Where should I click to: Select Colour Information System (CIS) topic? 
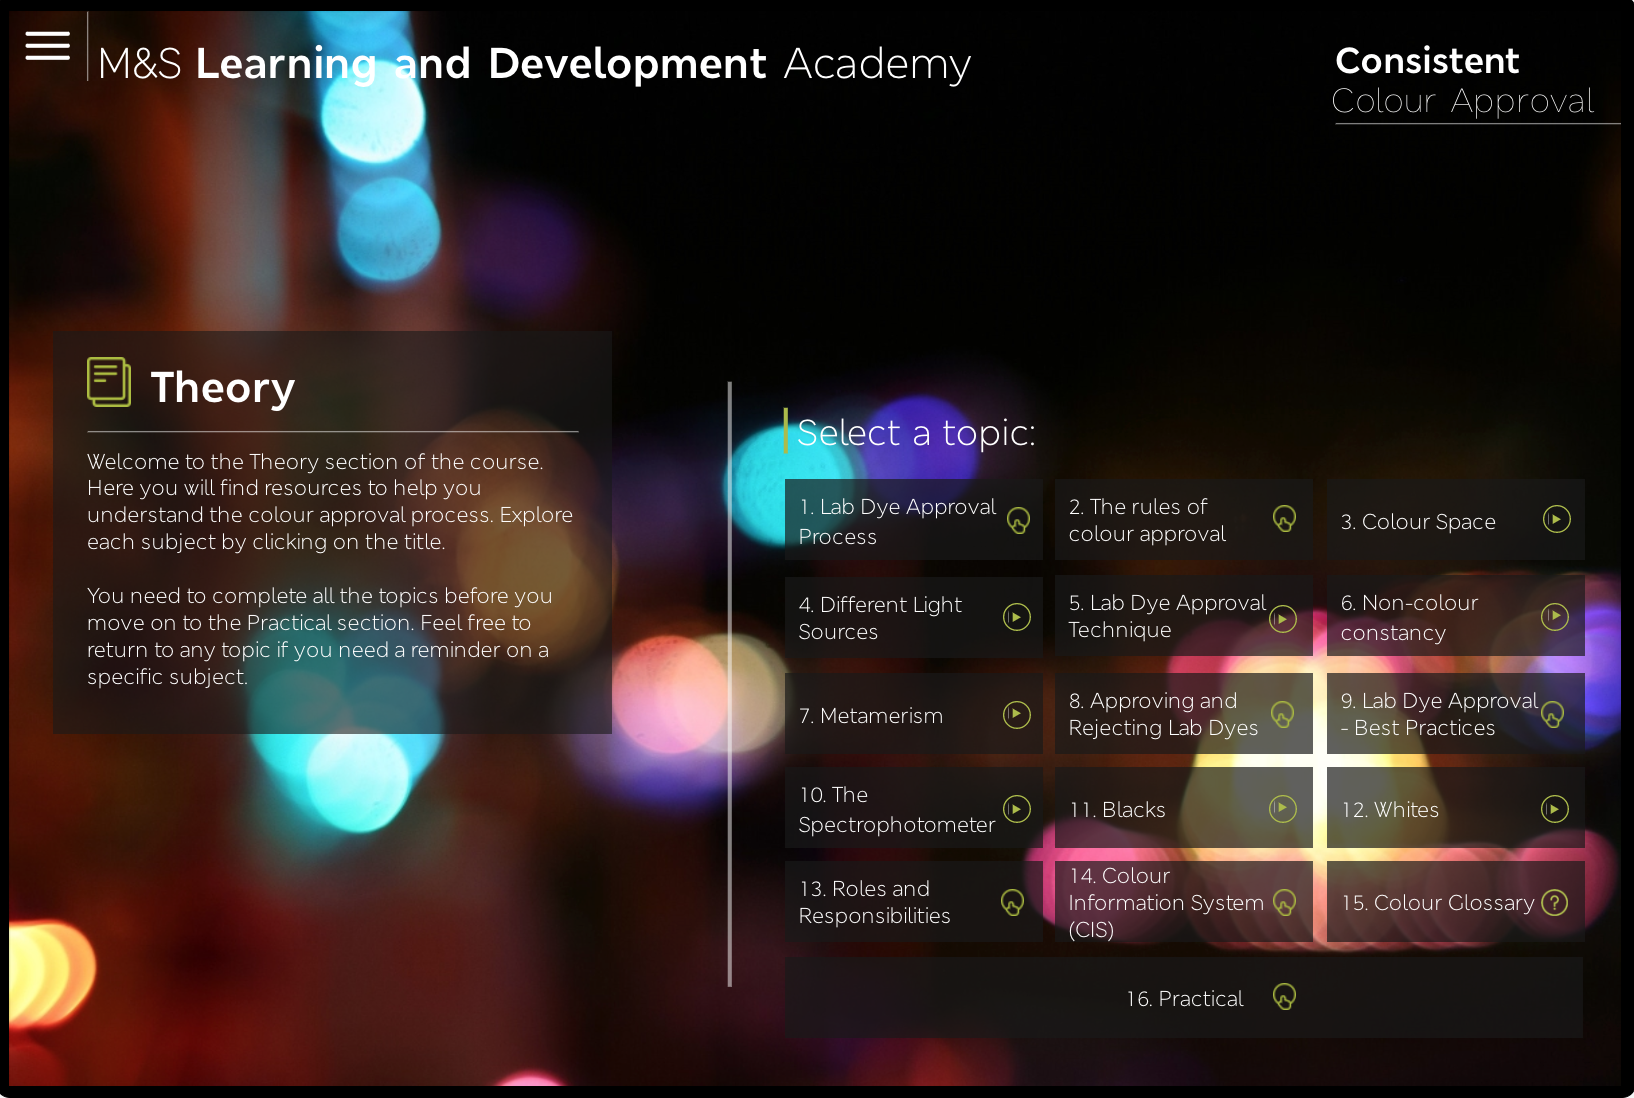tap(1165, 902)
